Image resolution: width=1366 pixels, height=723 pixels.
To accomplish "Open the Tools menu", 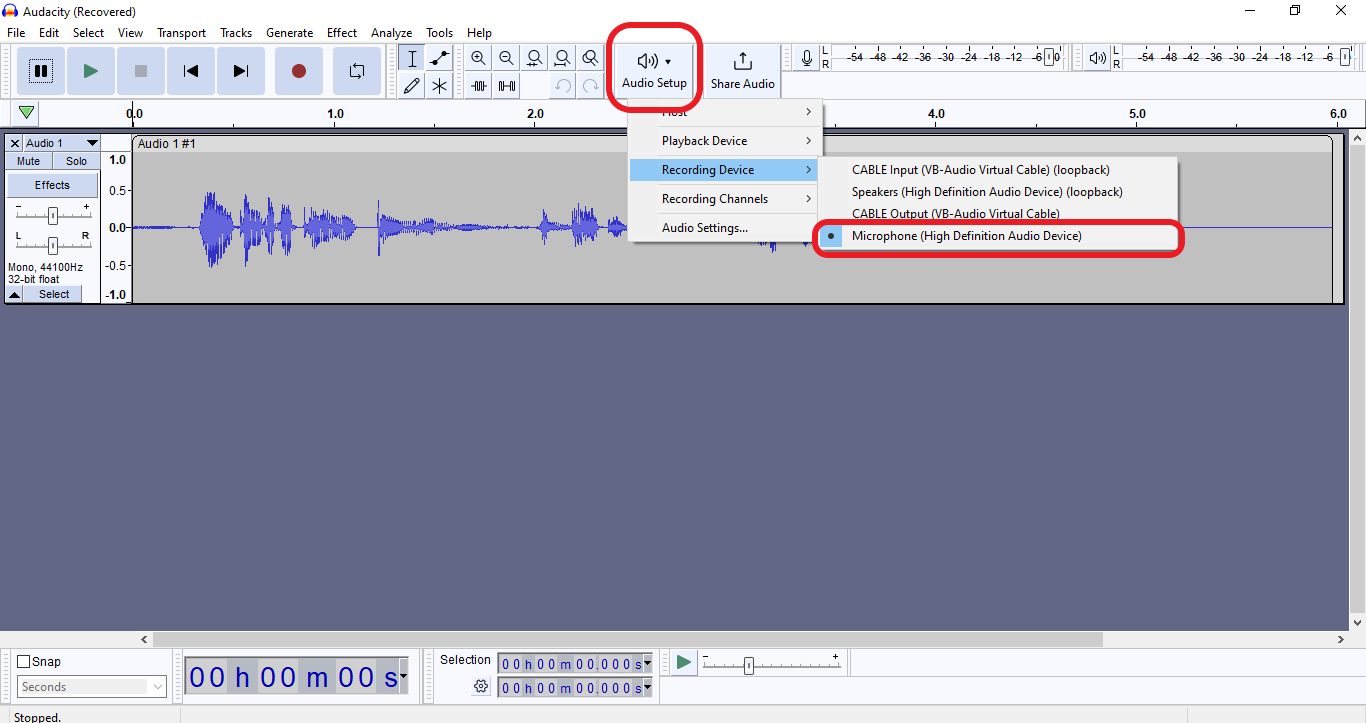I will point(439,33).
